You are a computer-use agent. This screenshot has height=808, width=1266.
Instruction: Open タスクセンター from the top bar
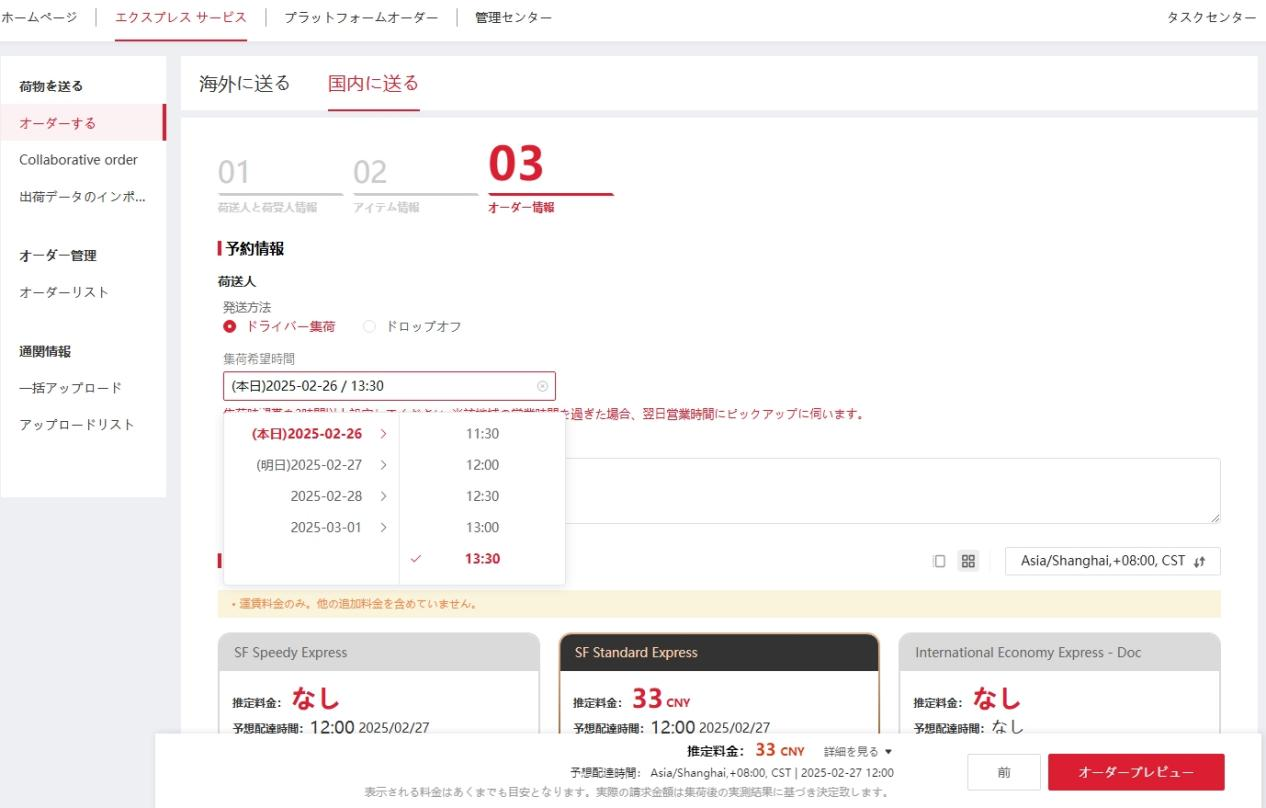[1210, 17]
